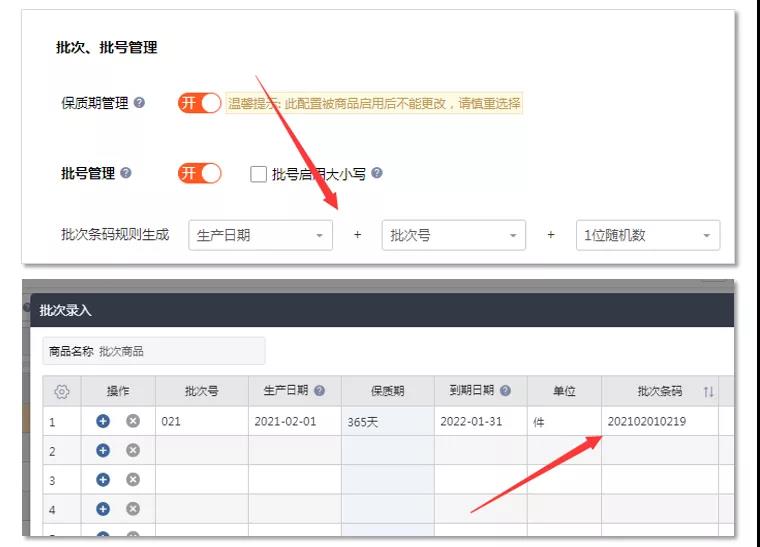Screen dimensions: 760x547
Task: Click the 保质期 cell showing 365天
Action: [387, 422]
